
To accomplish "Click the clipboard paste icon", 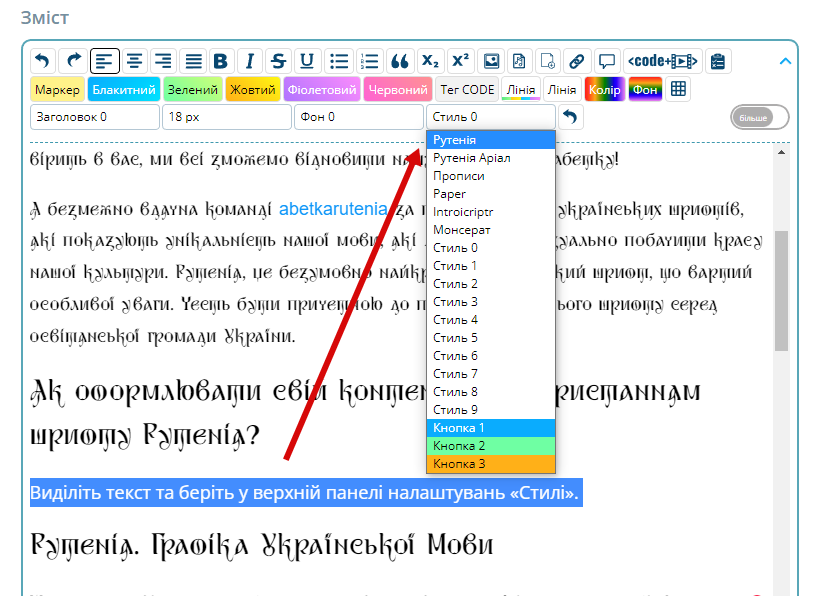I will 718,61.
